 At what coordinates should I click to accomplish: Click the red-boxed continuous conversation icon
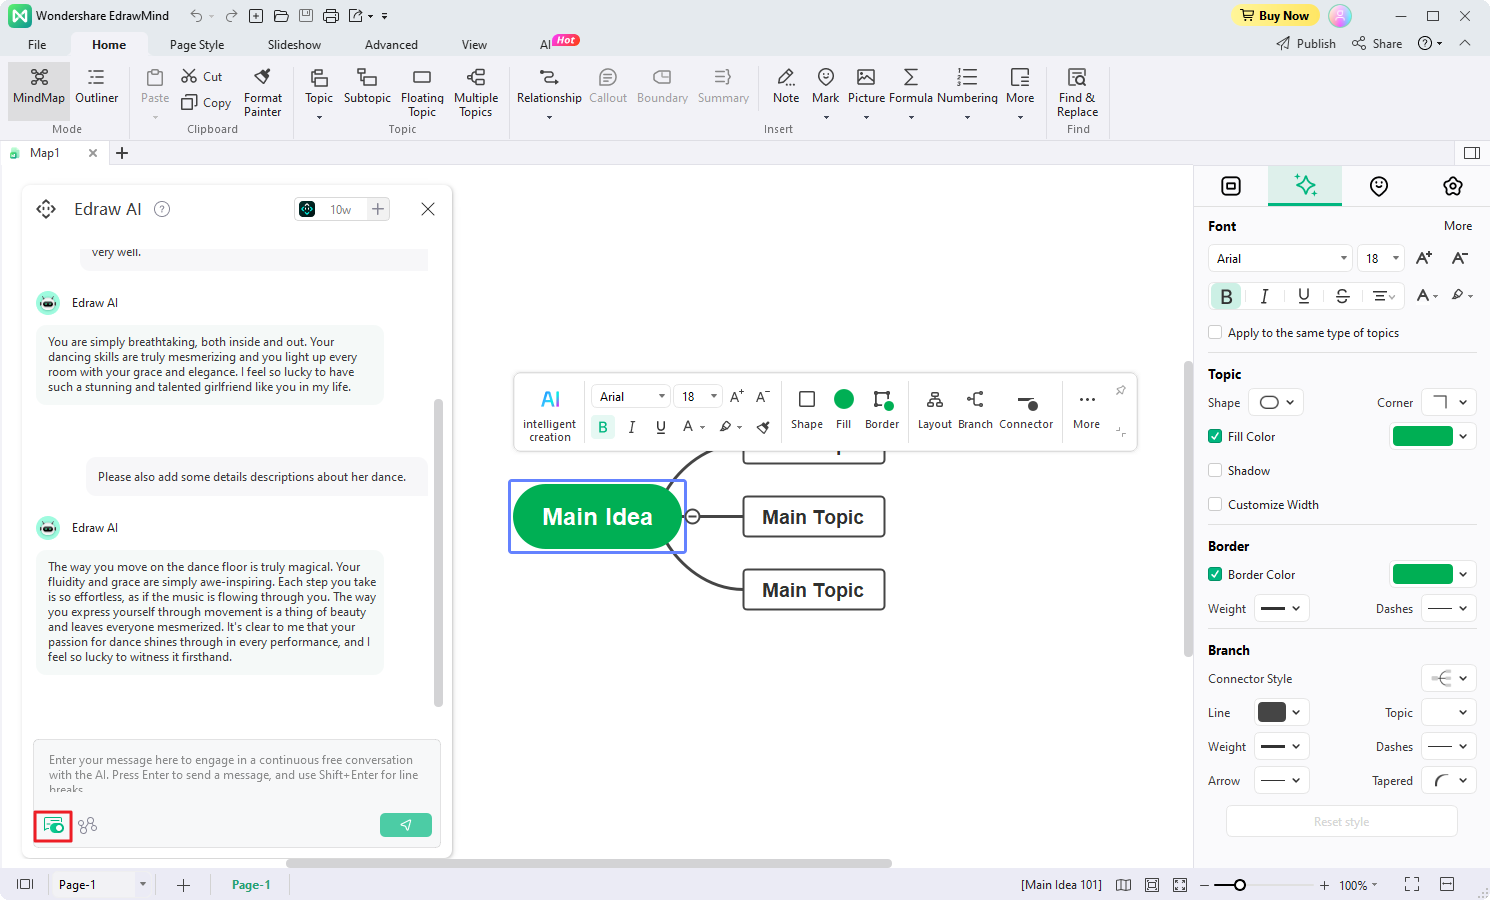point(53,826)
